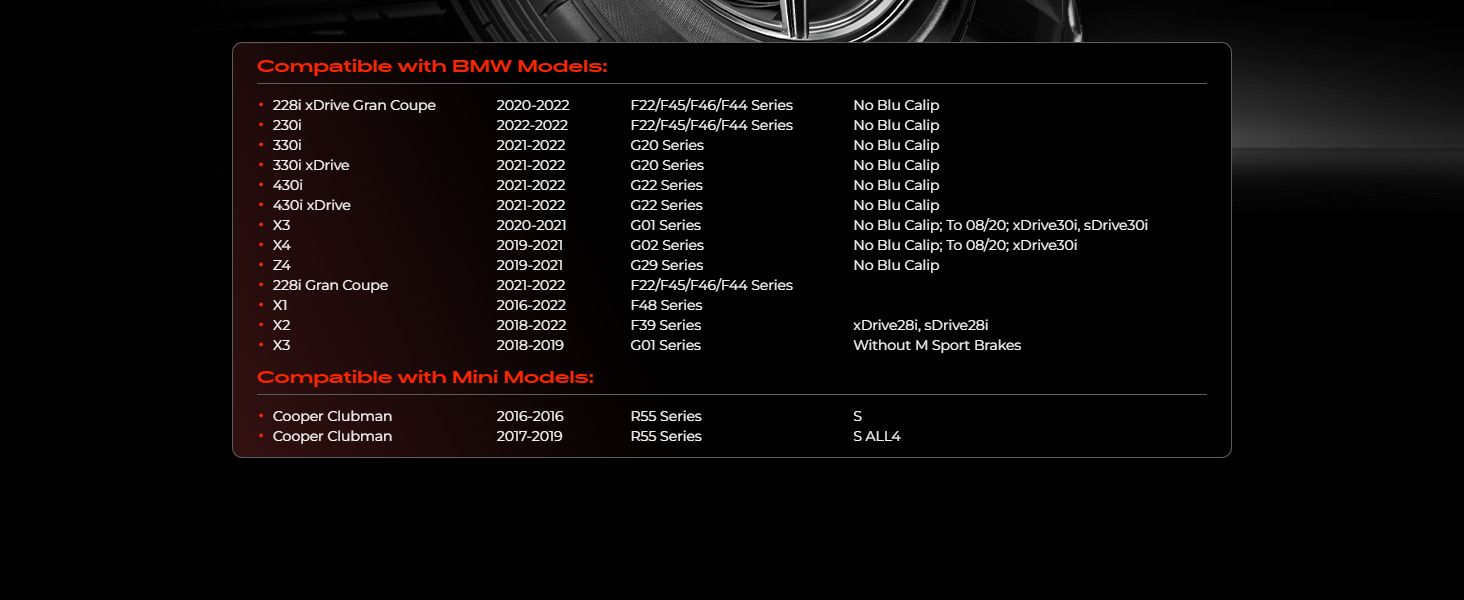Click the note ending 'xDrive30i, sDrive30i'
Viewport: 1464px width, 600px height.
click(x=1000, y=225)
